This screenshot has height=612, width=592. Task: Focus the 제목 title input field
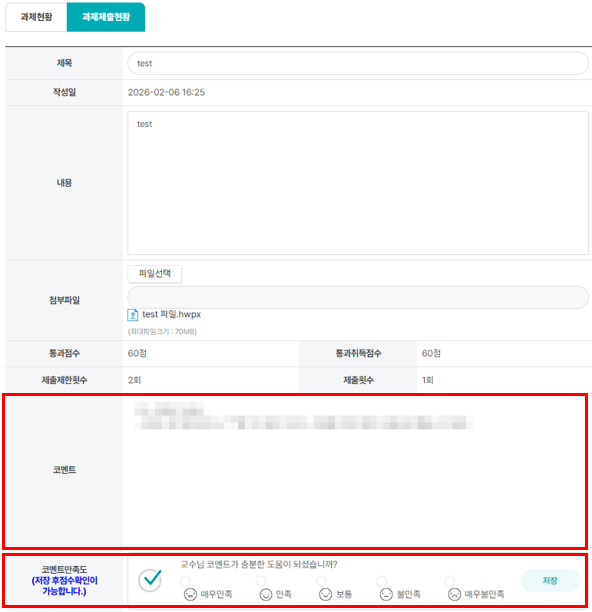(358, 63)
